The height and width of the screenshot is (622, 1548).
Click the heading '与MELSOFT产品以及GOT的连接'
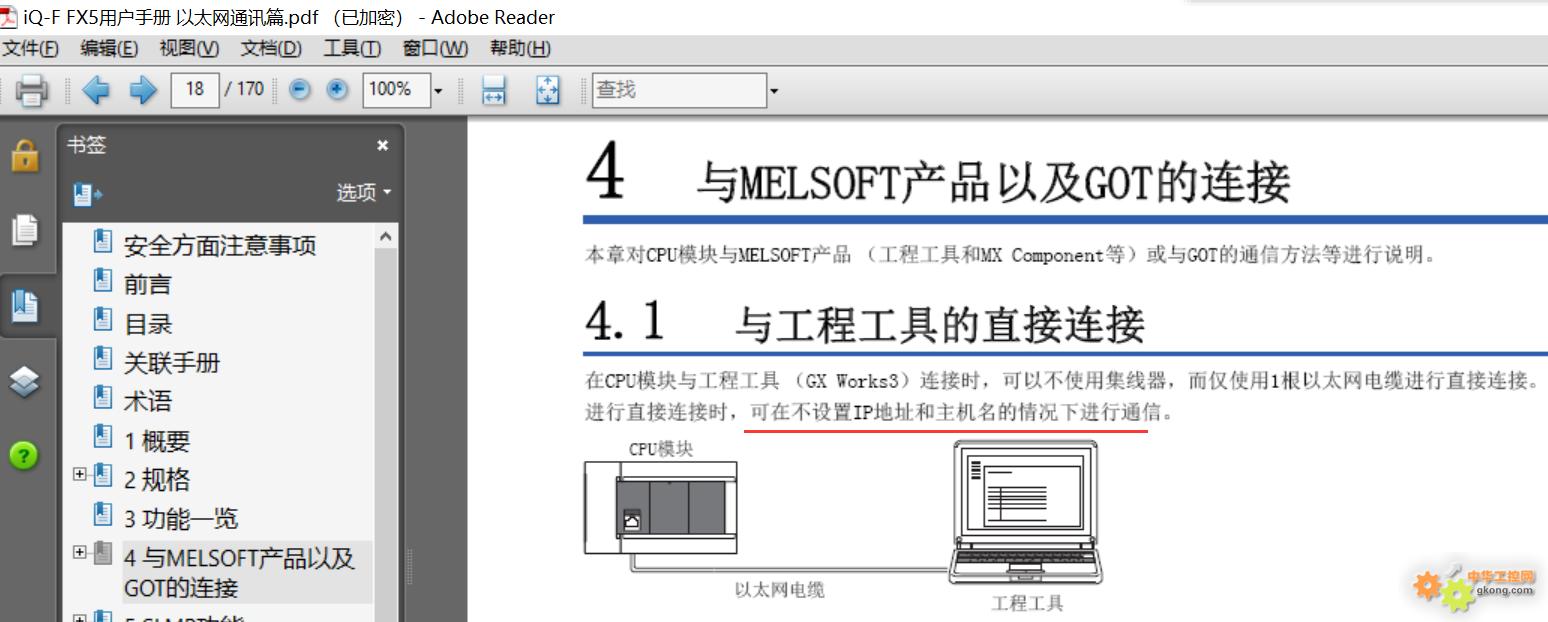click(992, 183)
